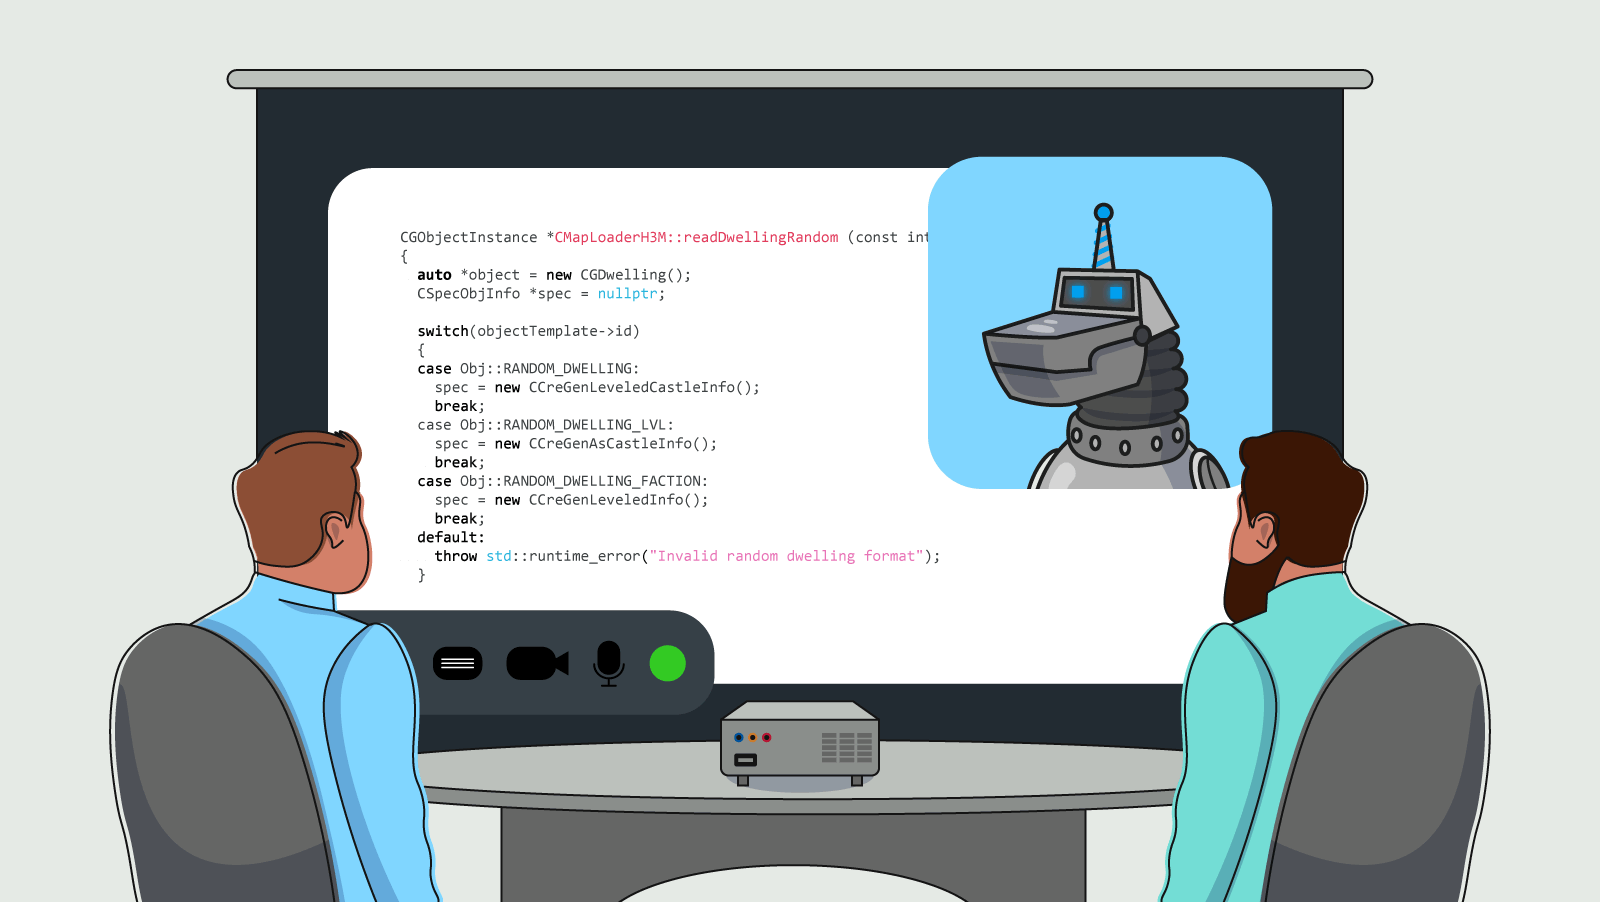
Task: Click the green call button
Action: pos(667,662)
